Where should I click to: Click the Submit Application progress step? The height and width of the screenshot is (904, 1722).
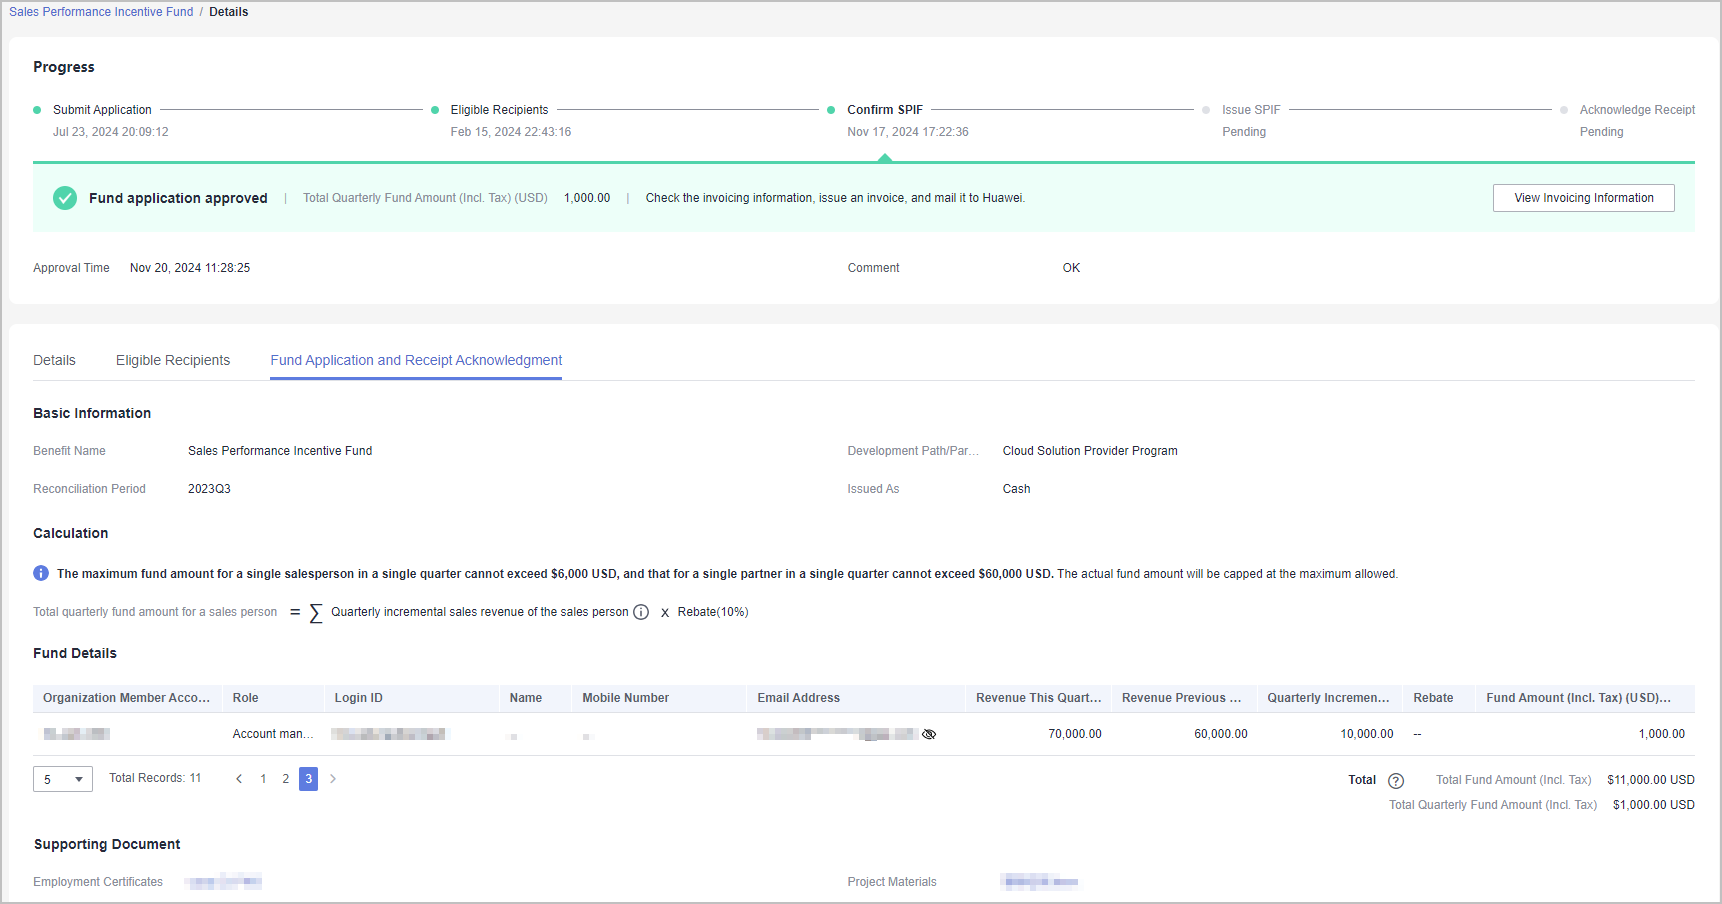click(102, 110)
